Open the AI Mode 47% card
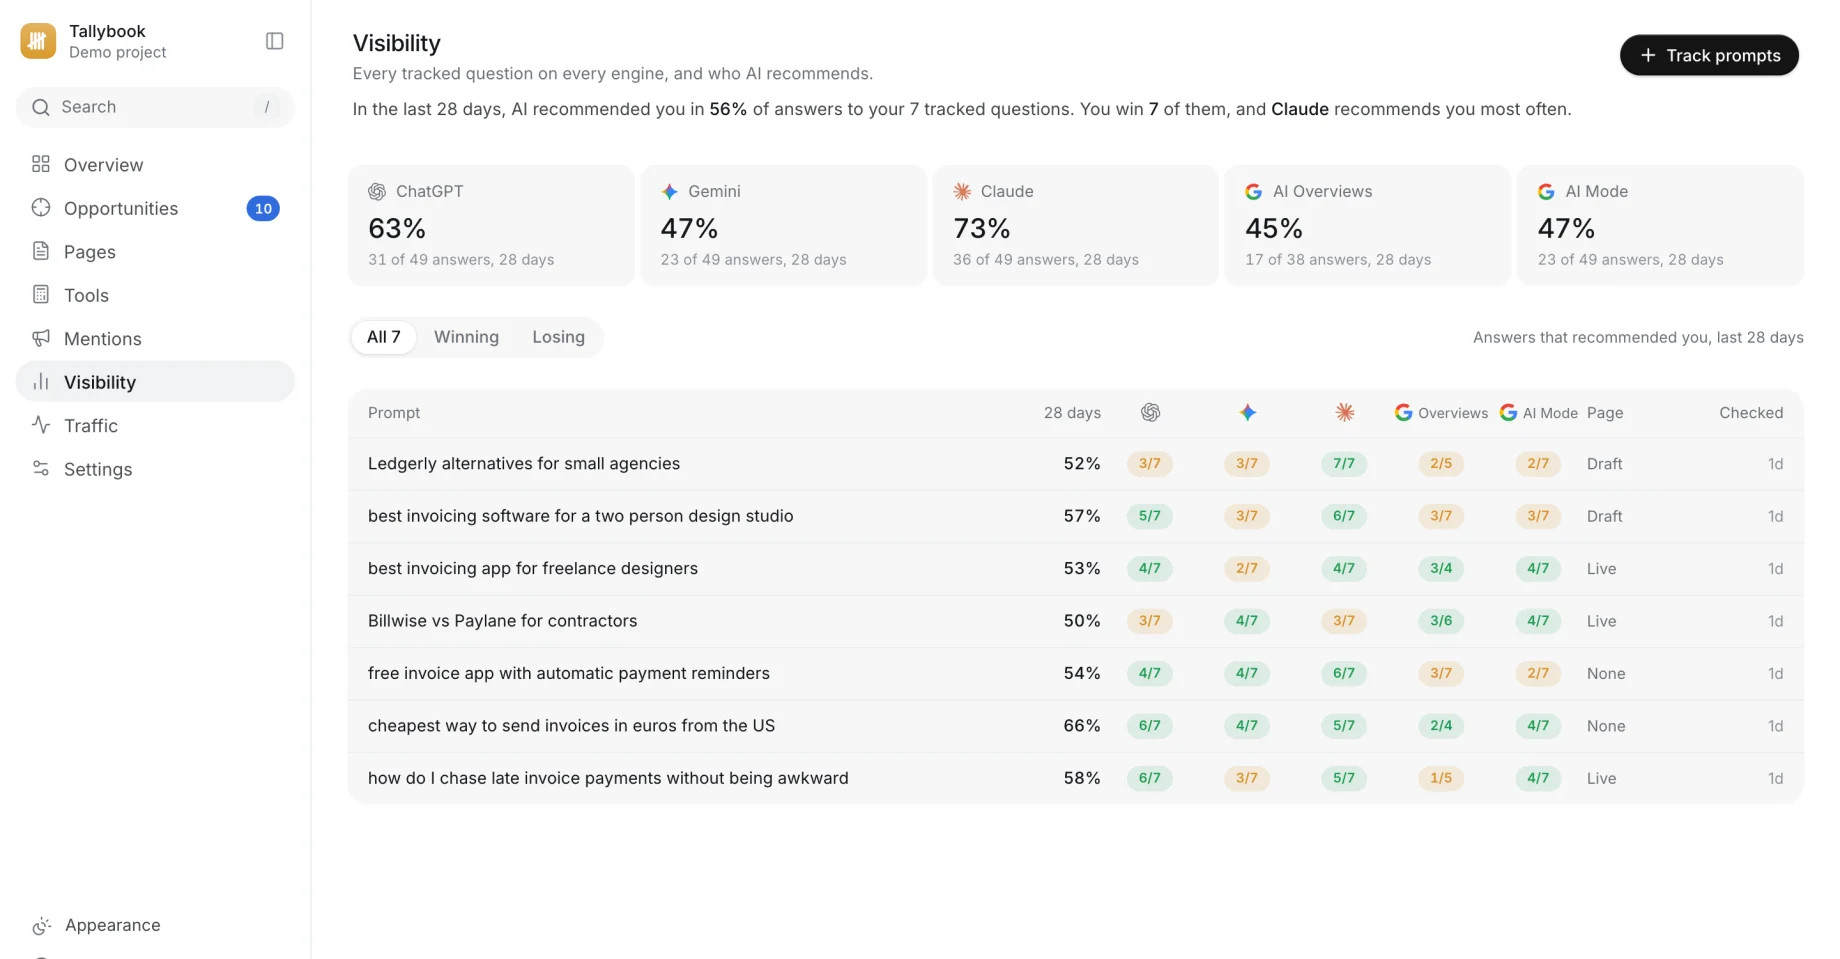This screenshot has width=1840, height=959. (1660, 226)
